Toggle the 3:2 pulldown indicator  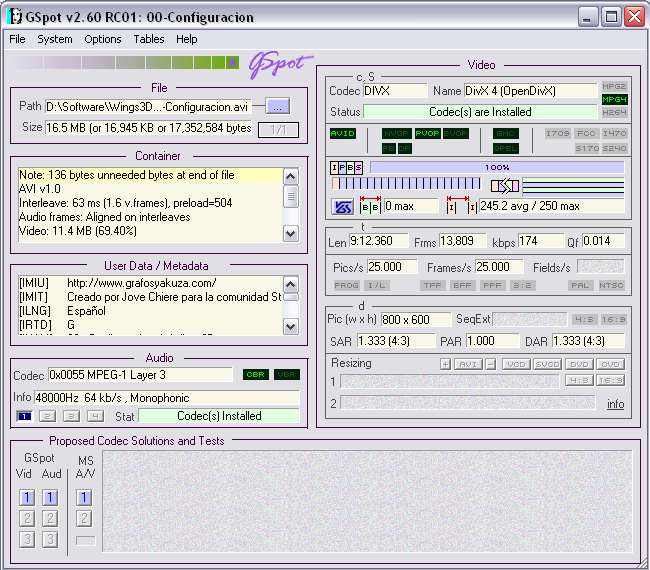click(x=522, y=286)
